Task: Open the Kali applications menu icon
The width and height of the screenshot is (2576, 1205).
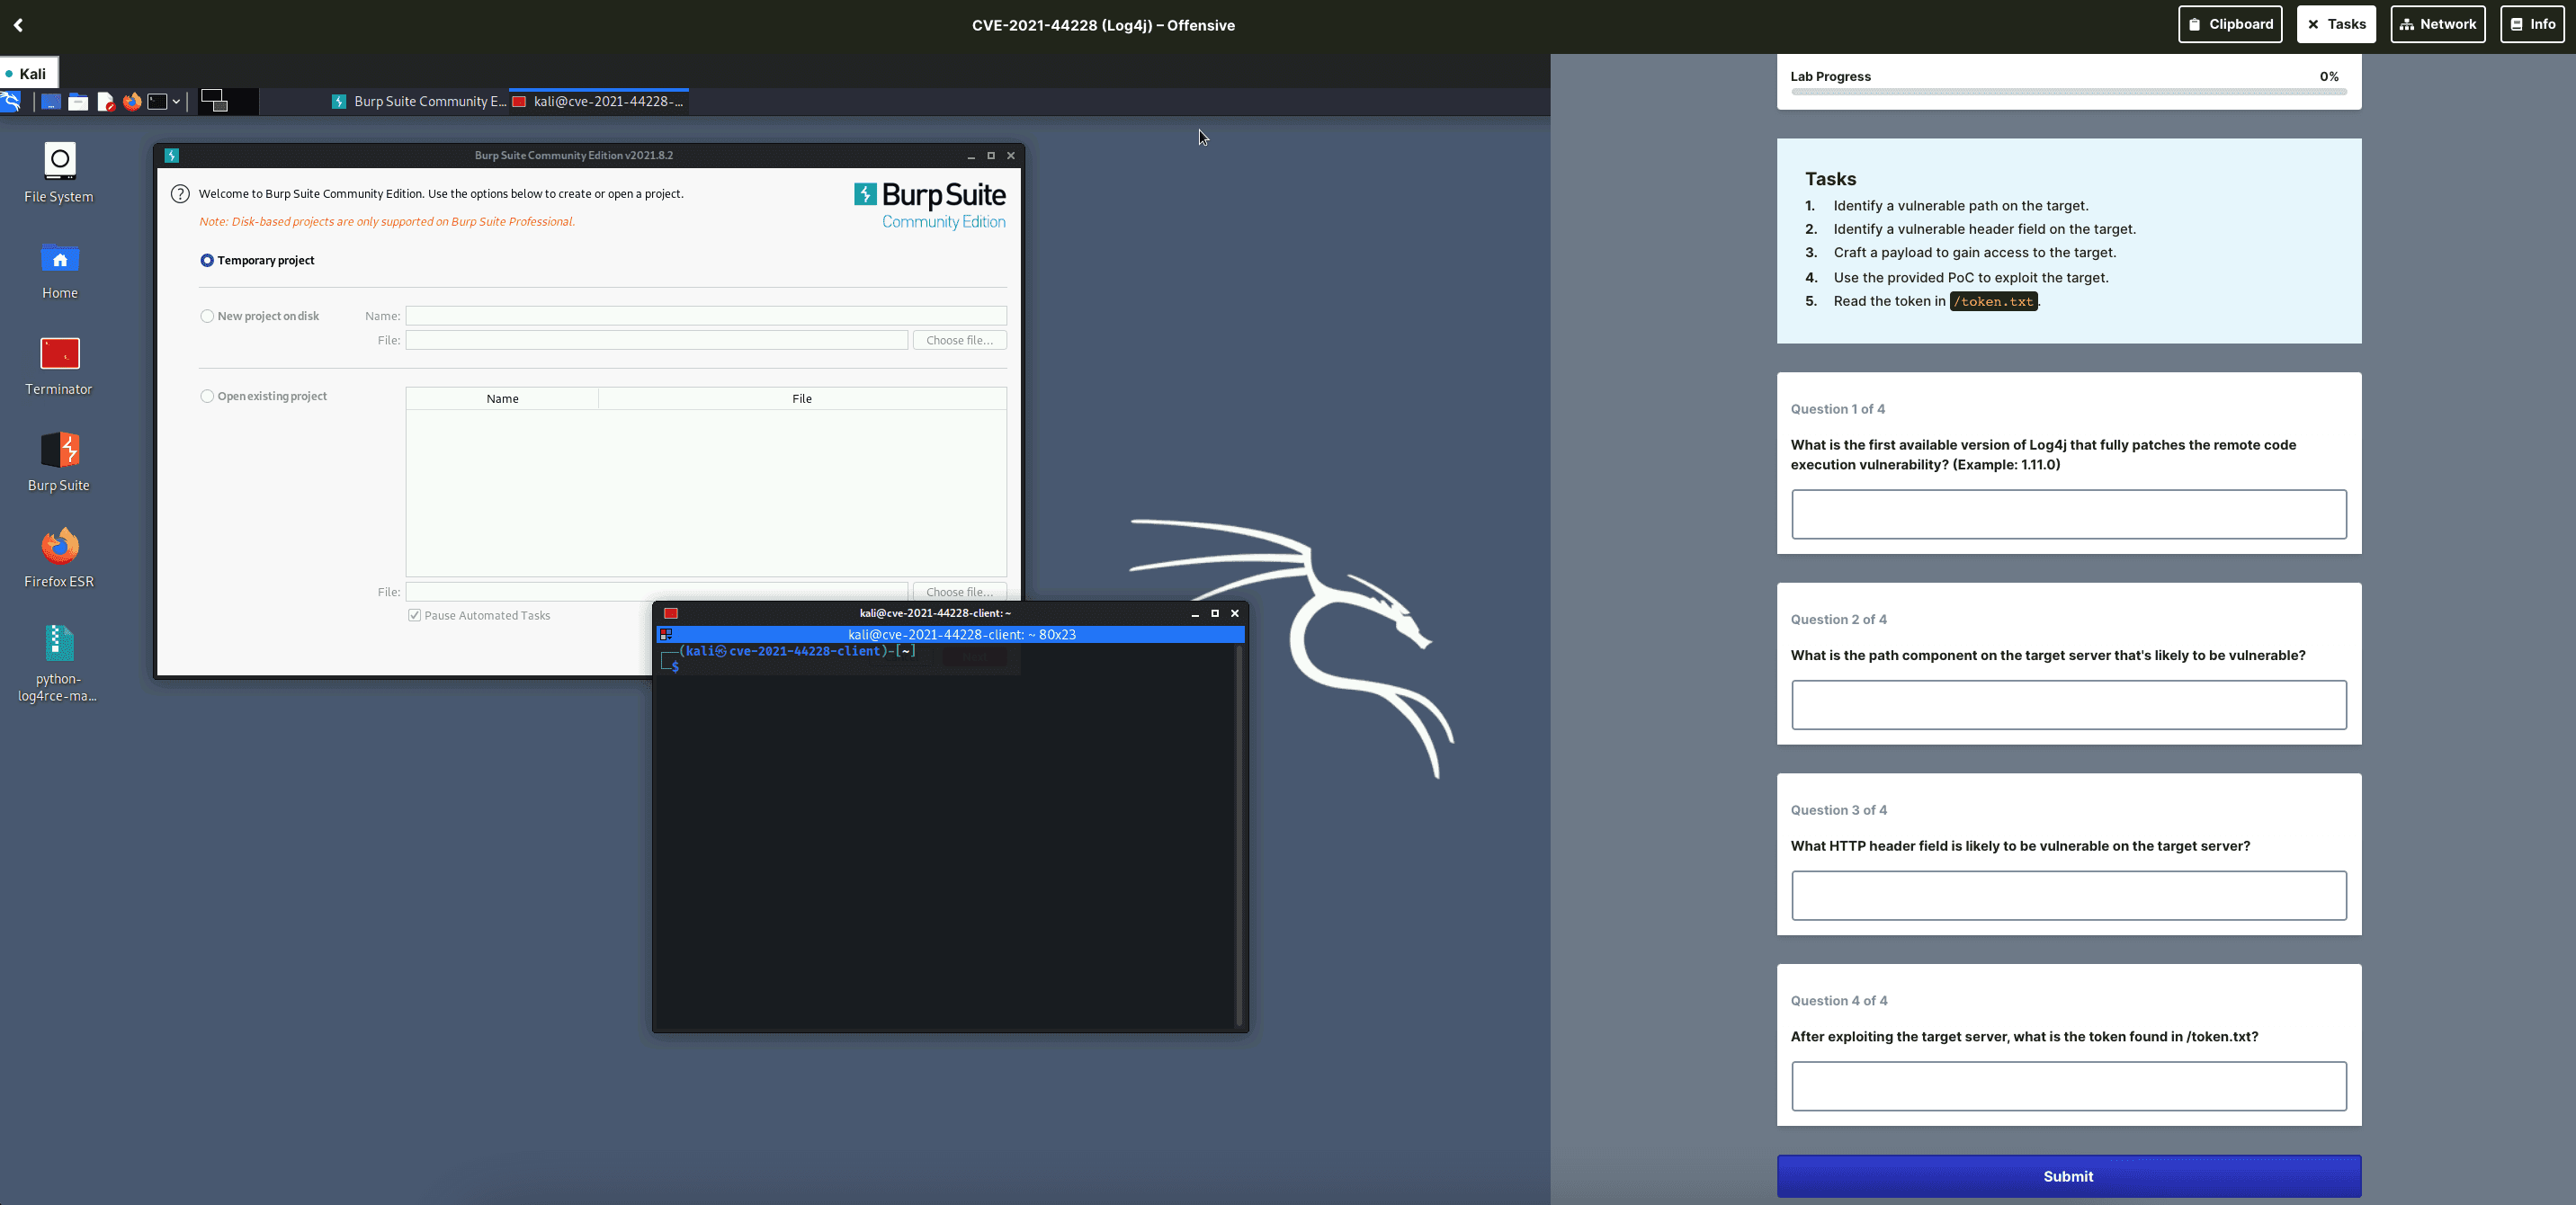Action: pos(11,101)
